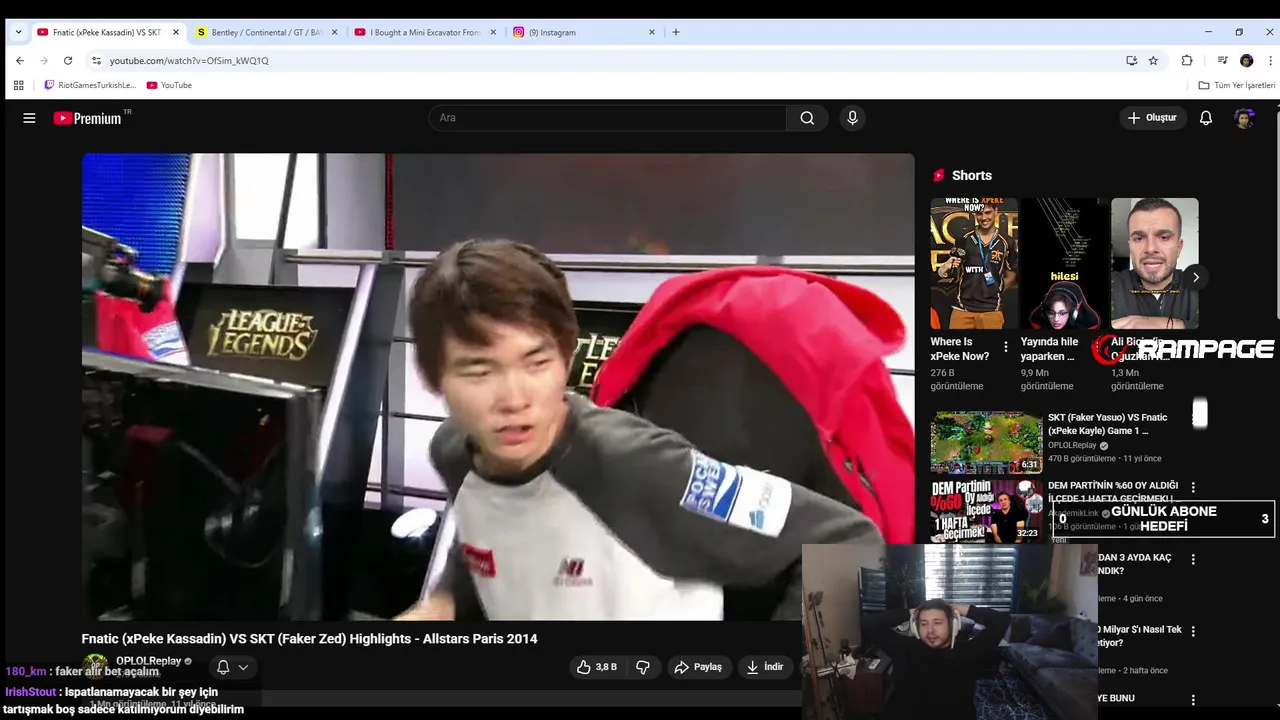
Task: Download the video with İndir
Action: 765,667
